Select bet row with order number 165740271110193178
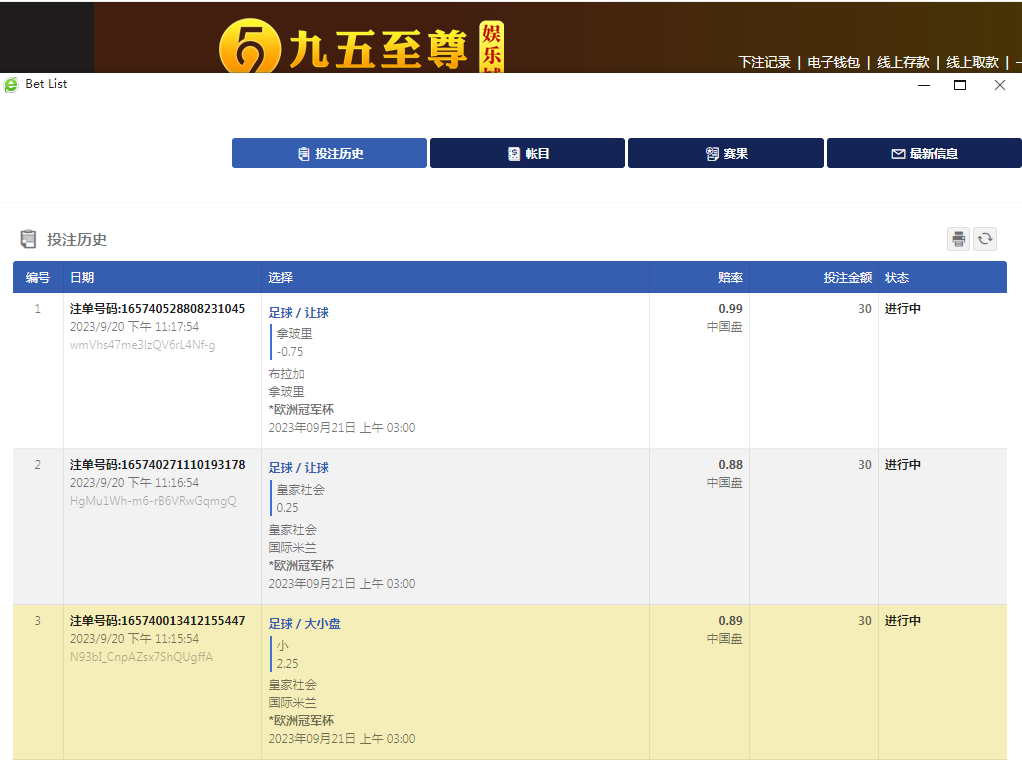This screenshot has width=1022, height=763. coord(157,465)
